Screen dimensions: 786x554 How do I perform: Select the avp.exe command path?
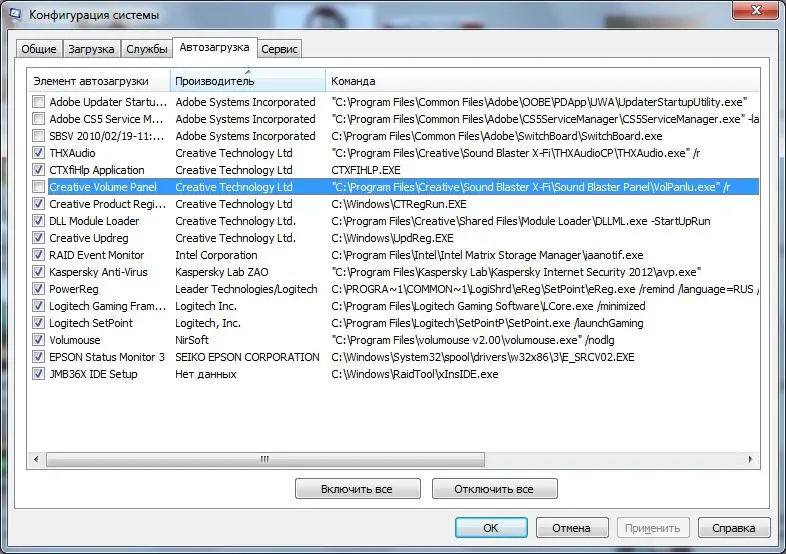click(516, 272)
